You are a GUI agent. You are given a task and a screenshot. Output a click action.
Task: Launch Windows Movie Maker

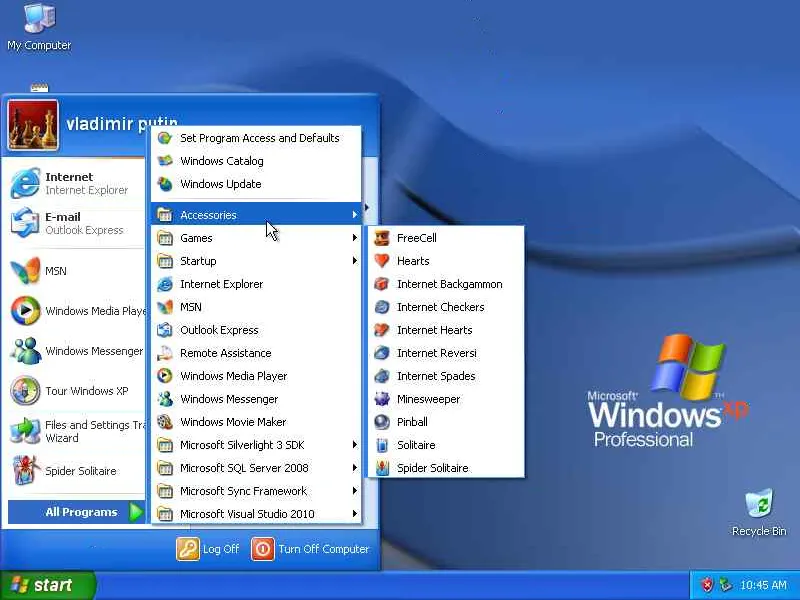(x=256, y=422)
